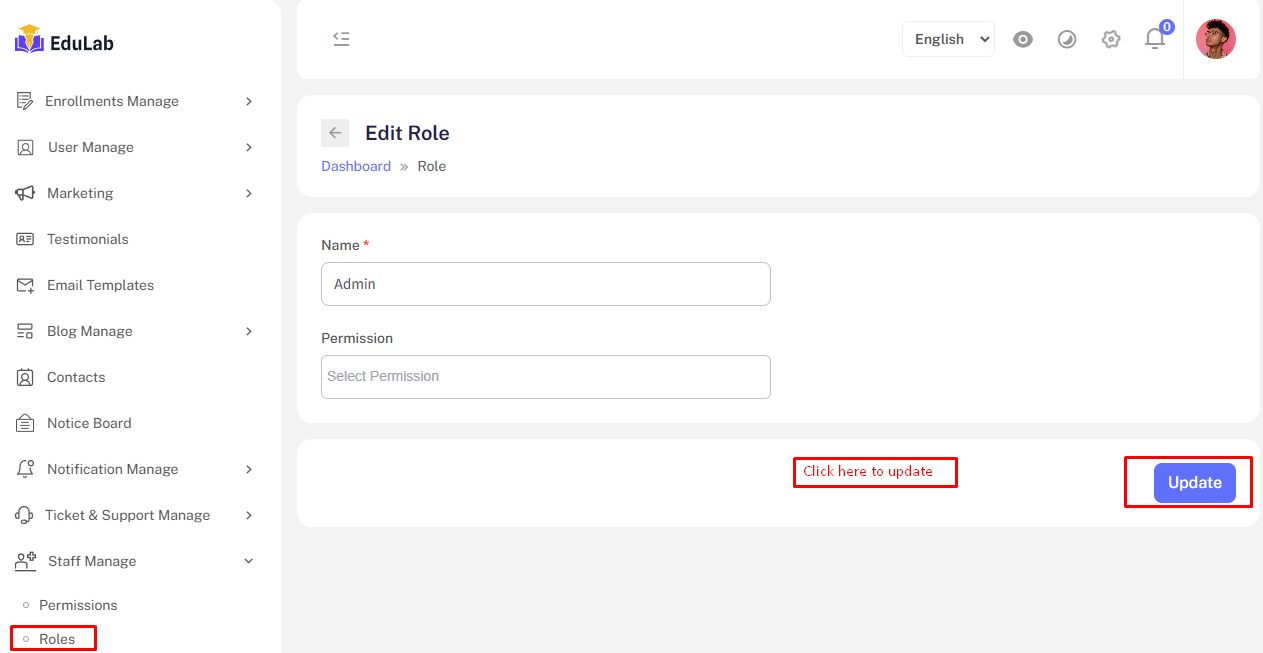Click the EduLab logo
Viewport: 1263px width, 653px height.
tap(64, 40)
